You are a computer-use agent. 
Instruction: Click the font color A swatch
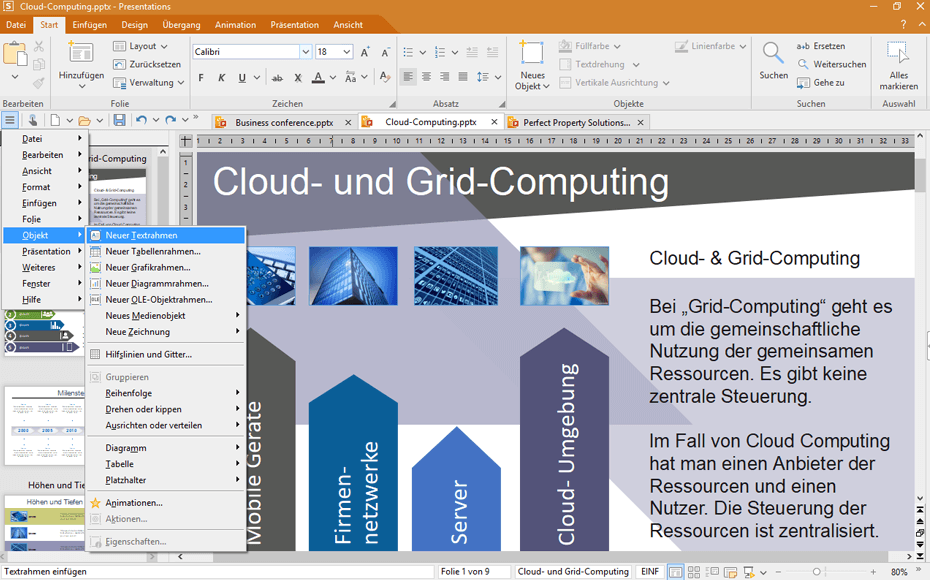coord(319,78)
